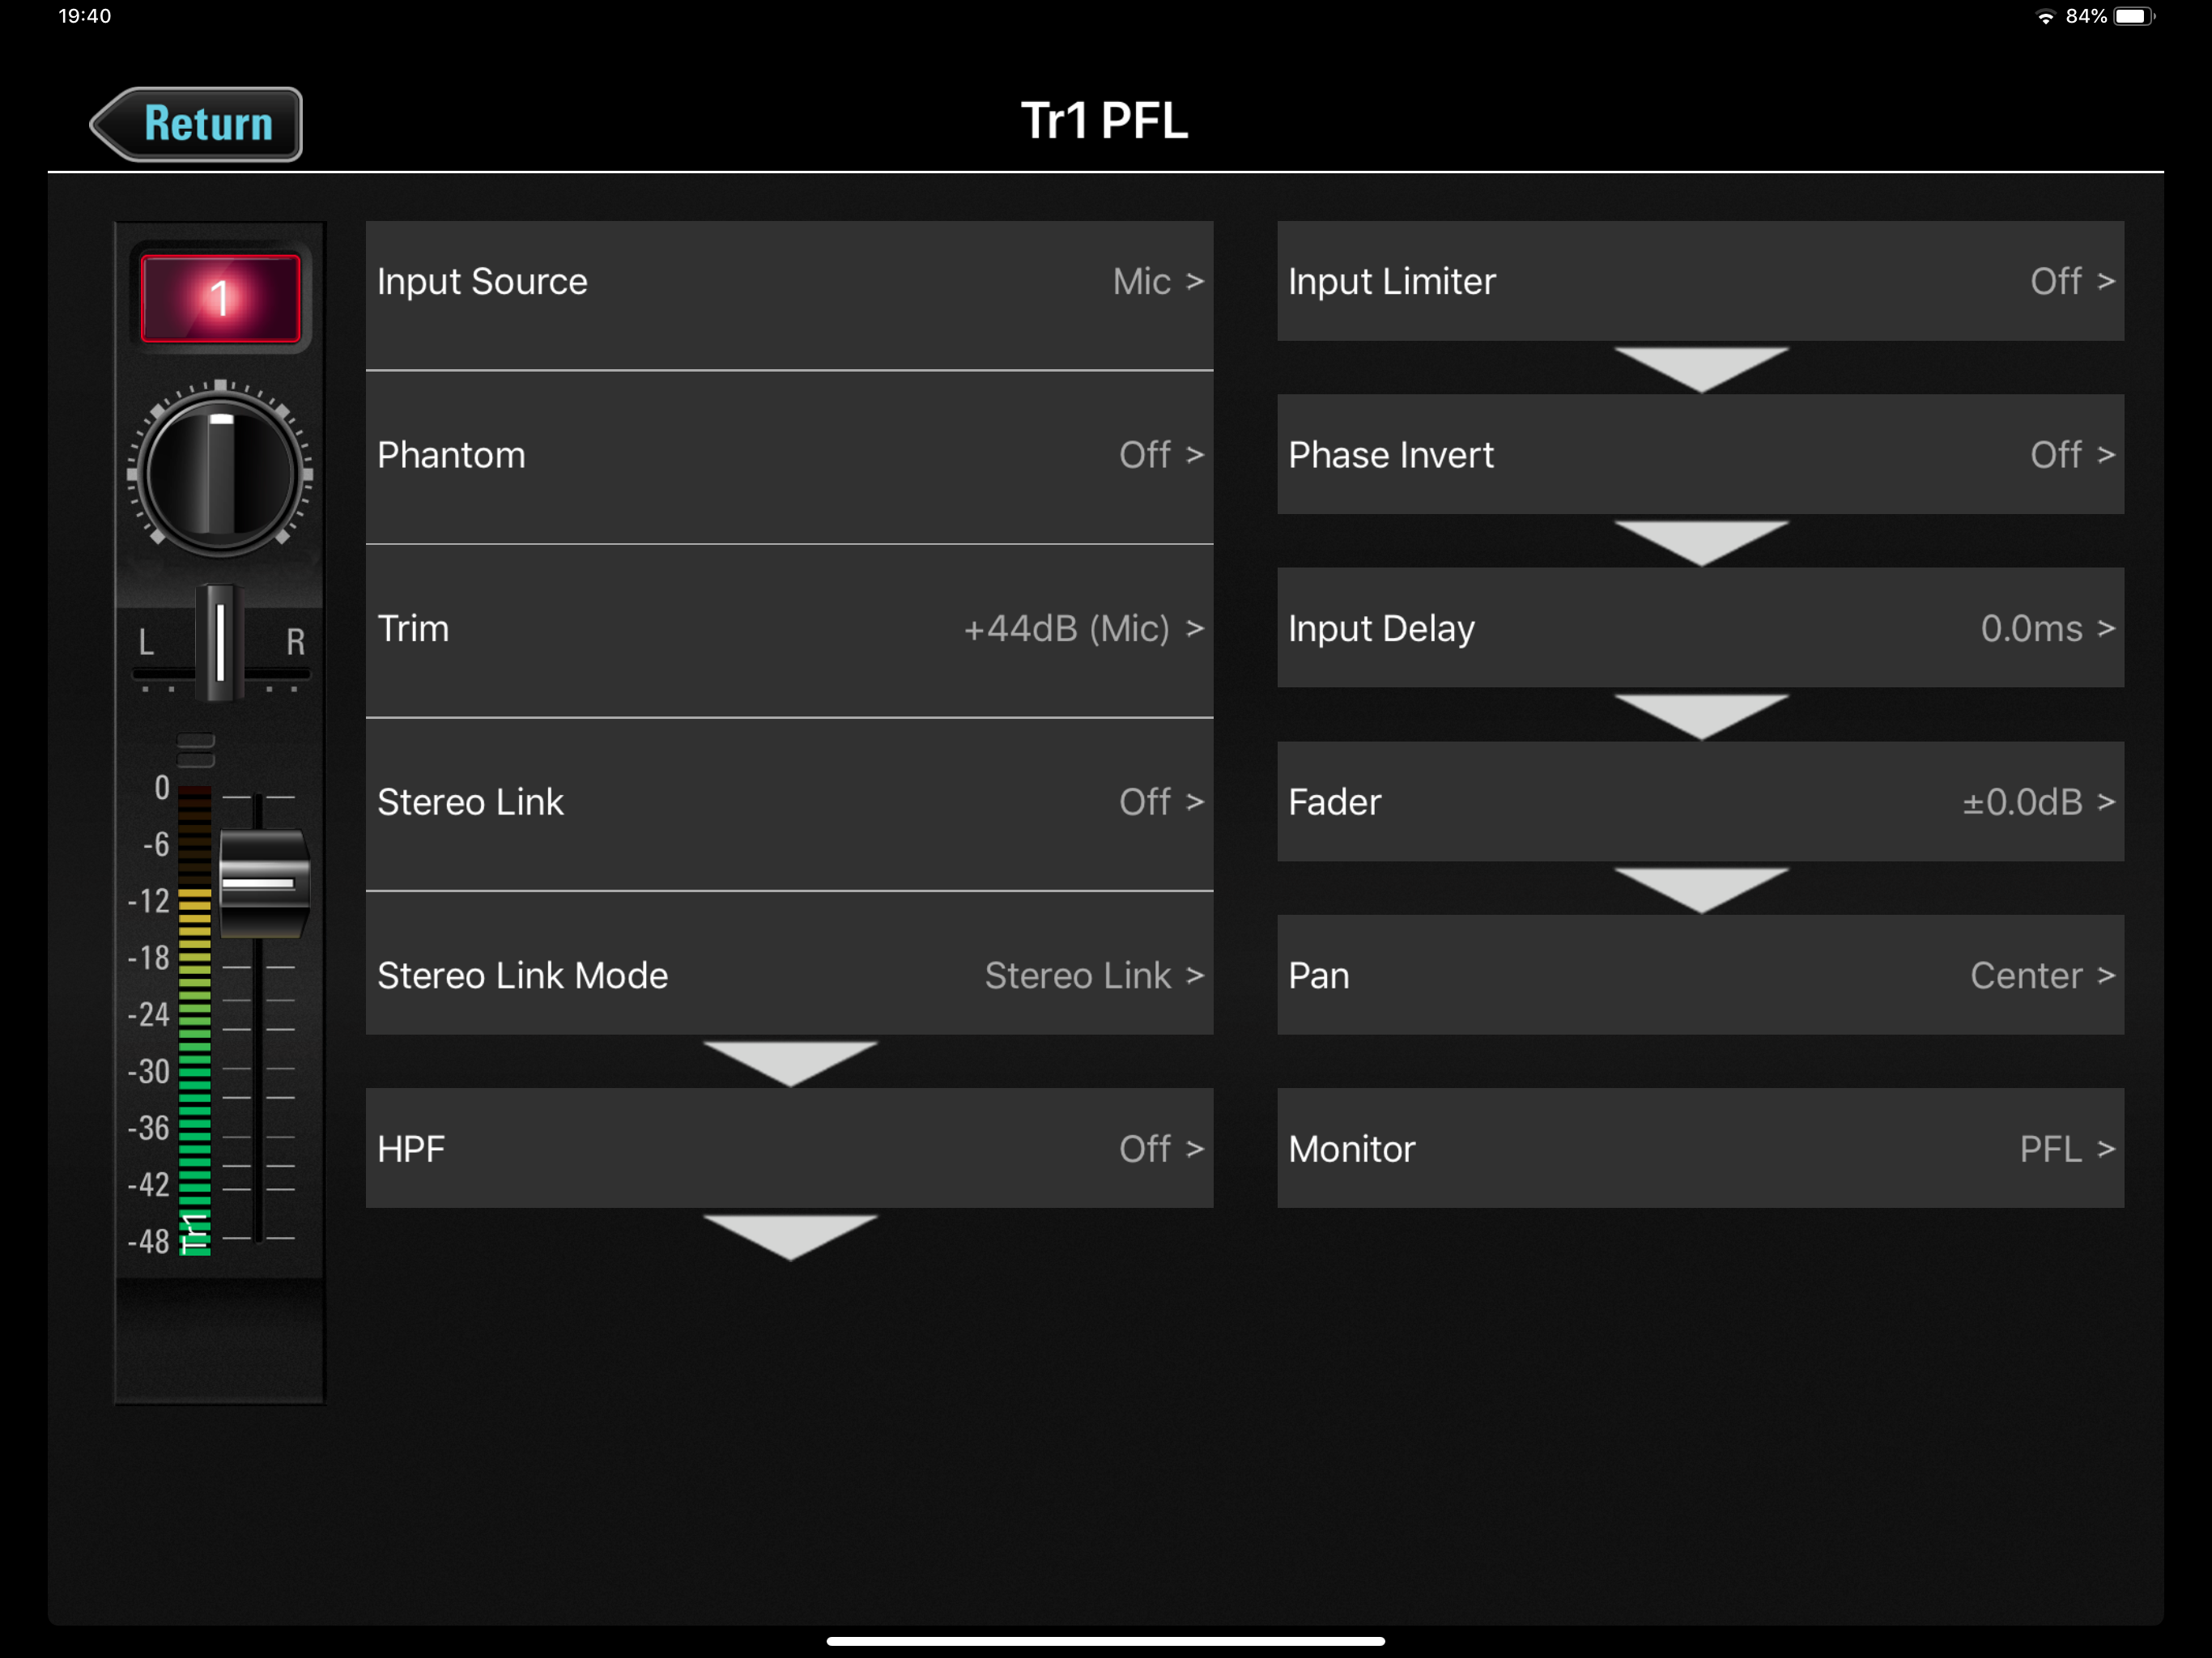Click the trim rotary knob
This screenshot has height=1658, width=2212.
pos(220,472)
